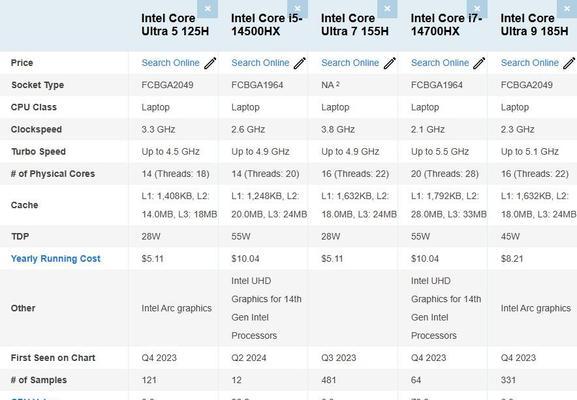Click the Intel Core i7-14700HX heading
The height and width of the screenshot is (400, 577).
[x=446, y=25]
